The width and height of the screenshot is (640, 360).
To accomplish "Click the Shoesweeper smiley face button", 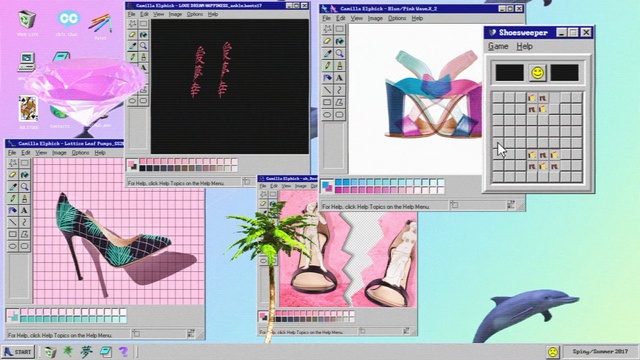I will [x=537, y=73].
